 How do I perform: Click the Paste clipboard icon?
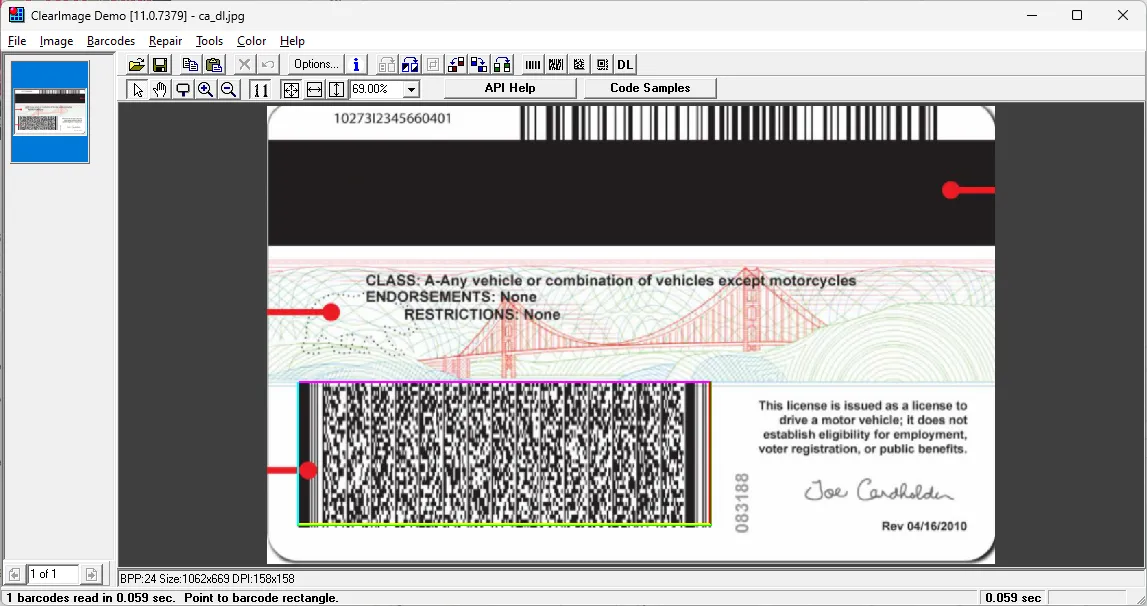(214, 64)
